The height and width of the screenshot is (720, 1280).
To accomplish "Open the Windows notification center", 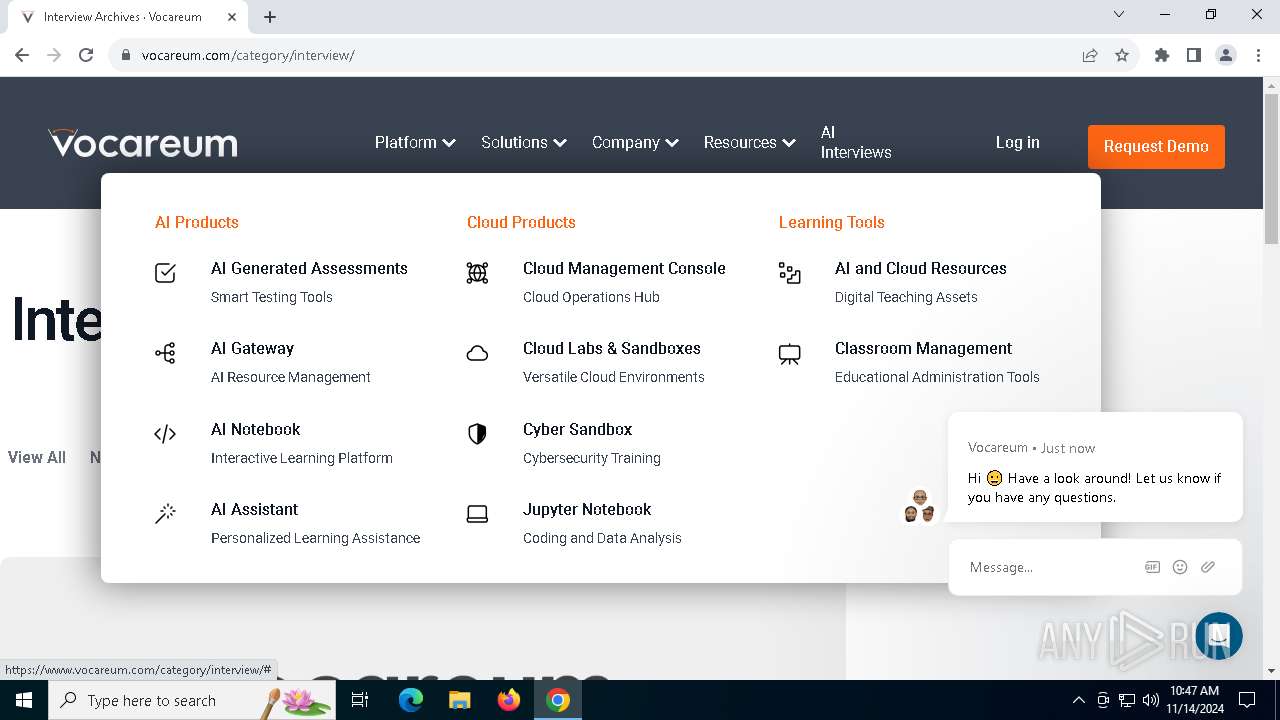I will (x=1247, y=700).
